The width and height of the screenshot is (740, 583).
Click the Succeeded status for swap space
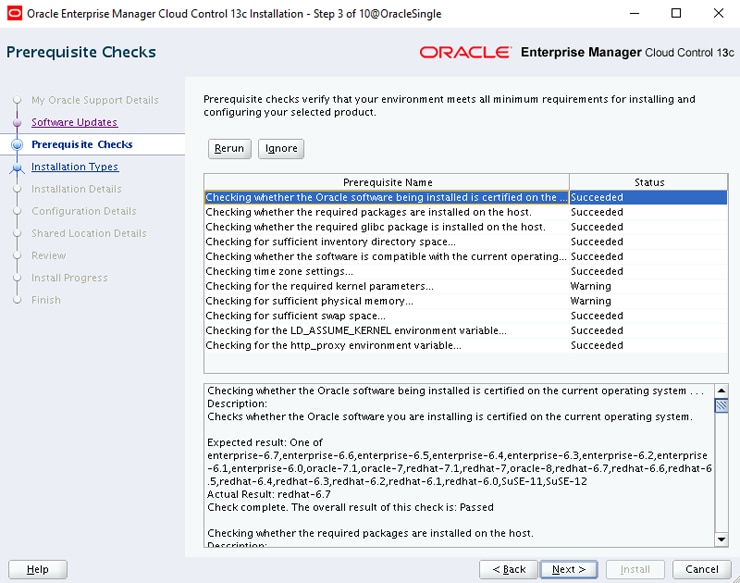pos(597,316)
